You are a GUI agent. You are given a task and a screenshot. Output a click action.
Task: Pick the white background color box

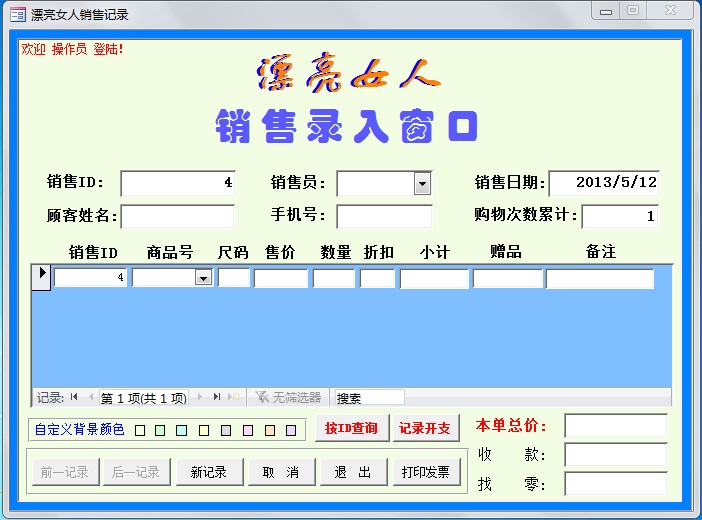pos(140,430)
